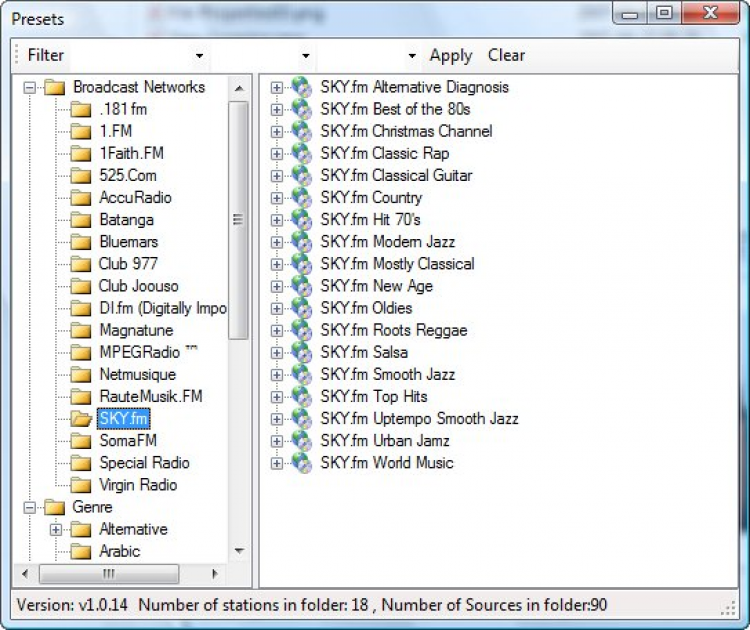Expand the SKY.fm Top Hits station node
Image resolution: width=750 pixels, height=630 pixels.
click(276, 397)
